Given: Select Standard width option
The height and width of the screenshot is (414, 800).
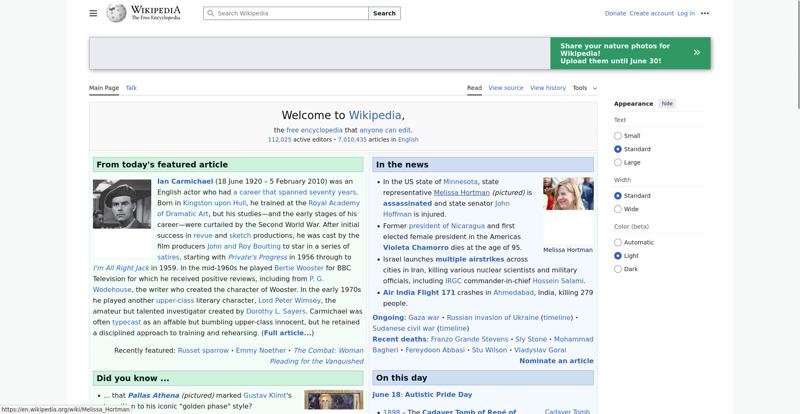Looking at the screenshot, I should [x=618, y=196].
